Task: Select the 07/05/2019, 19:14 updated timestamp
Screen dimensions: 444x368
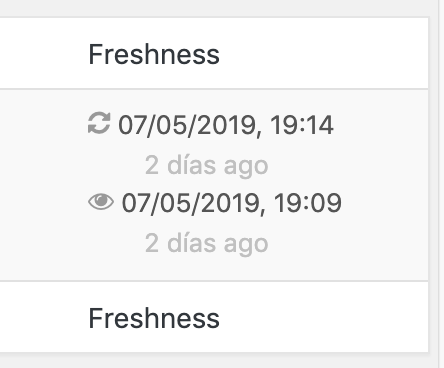Action: point(226,125)
